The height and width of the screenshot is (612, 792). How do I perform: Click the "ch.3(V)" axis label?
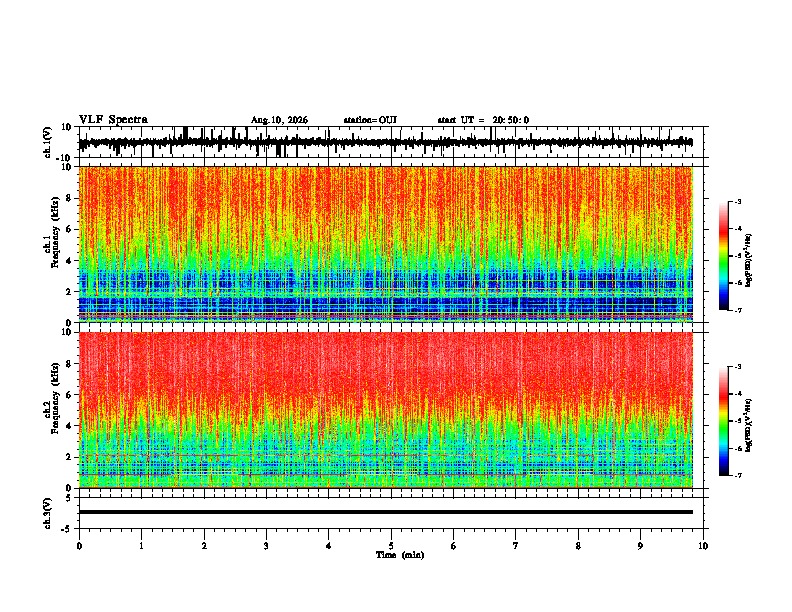click(x=48, y=514)
